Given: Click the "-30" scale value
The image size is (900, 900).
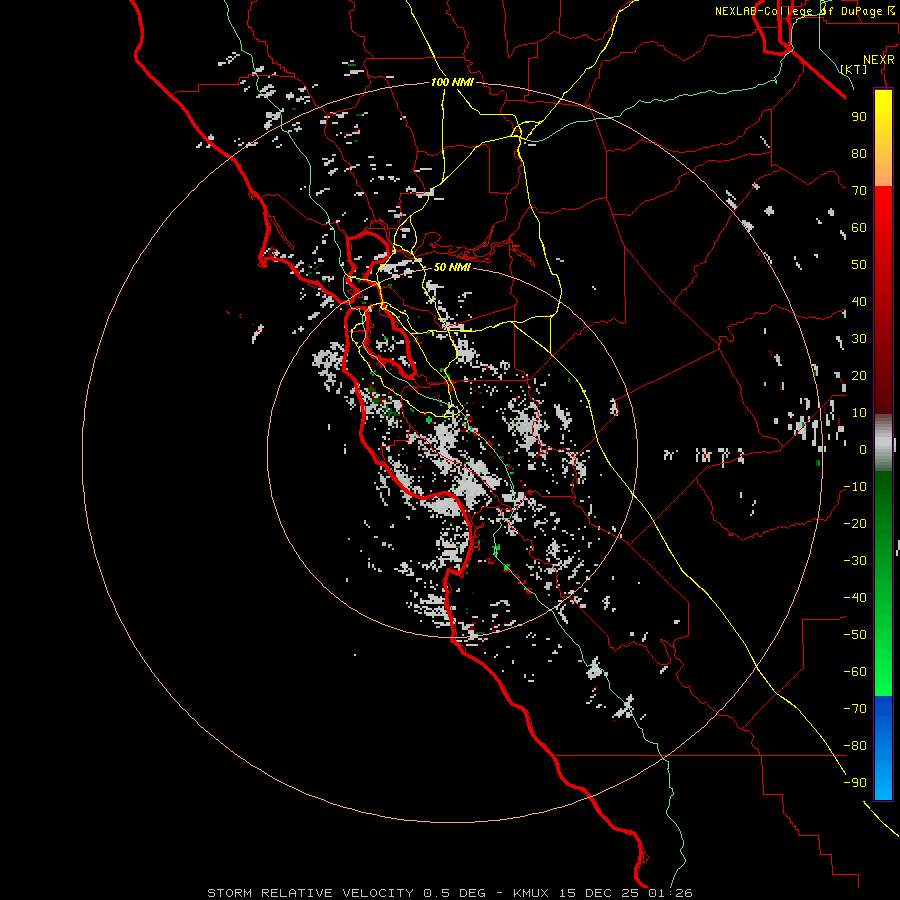Looking at the screenshot, I should [855, 561].
